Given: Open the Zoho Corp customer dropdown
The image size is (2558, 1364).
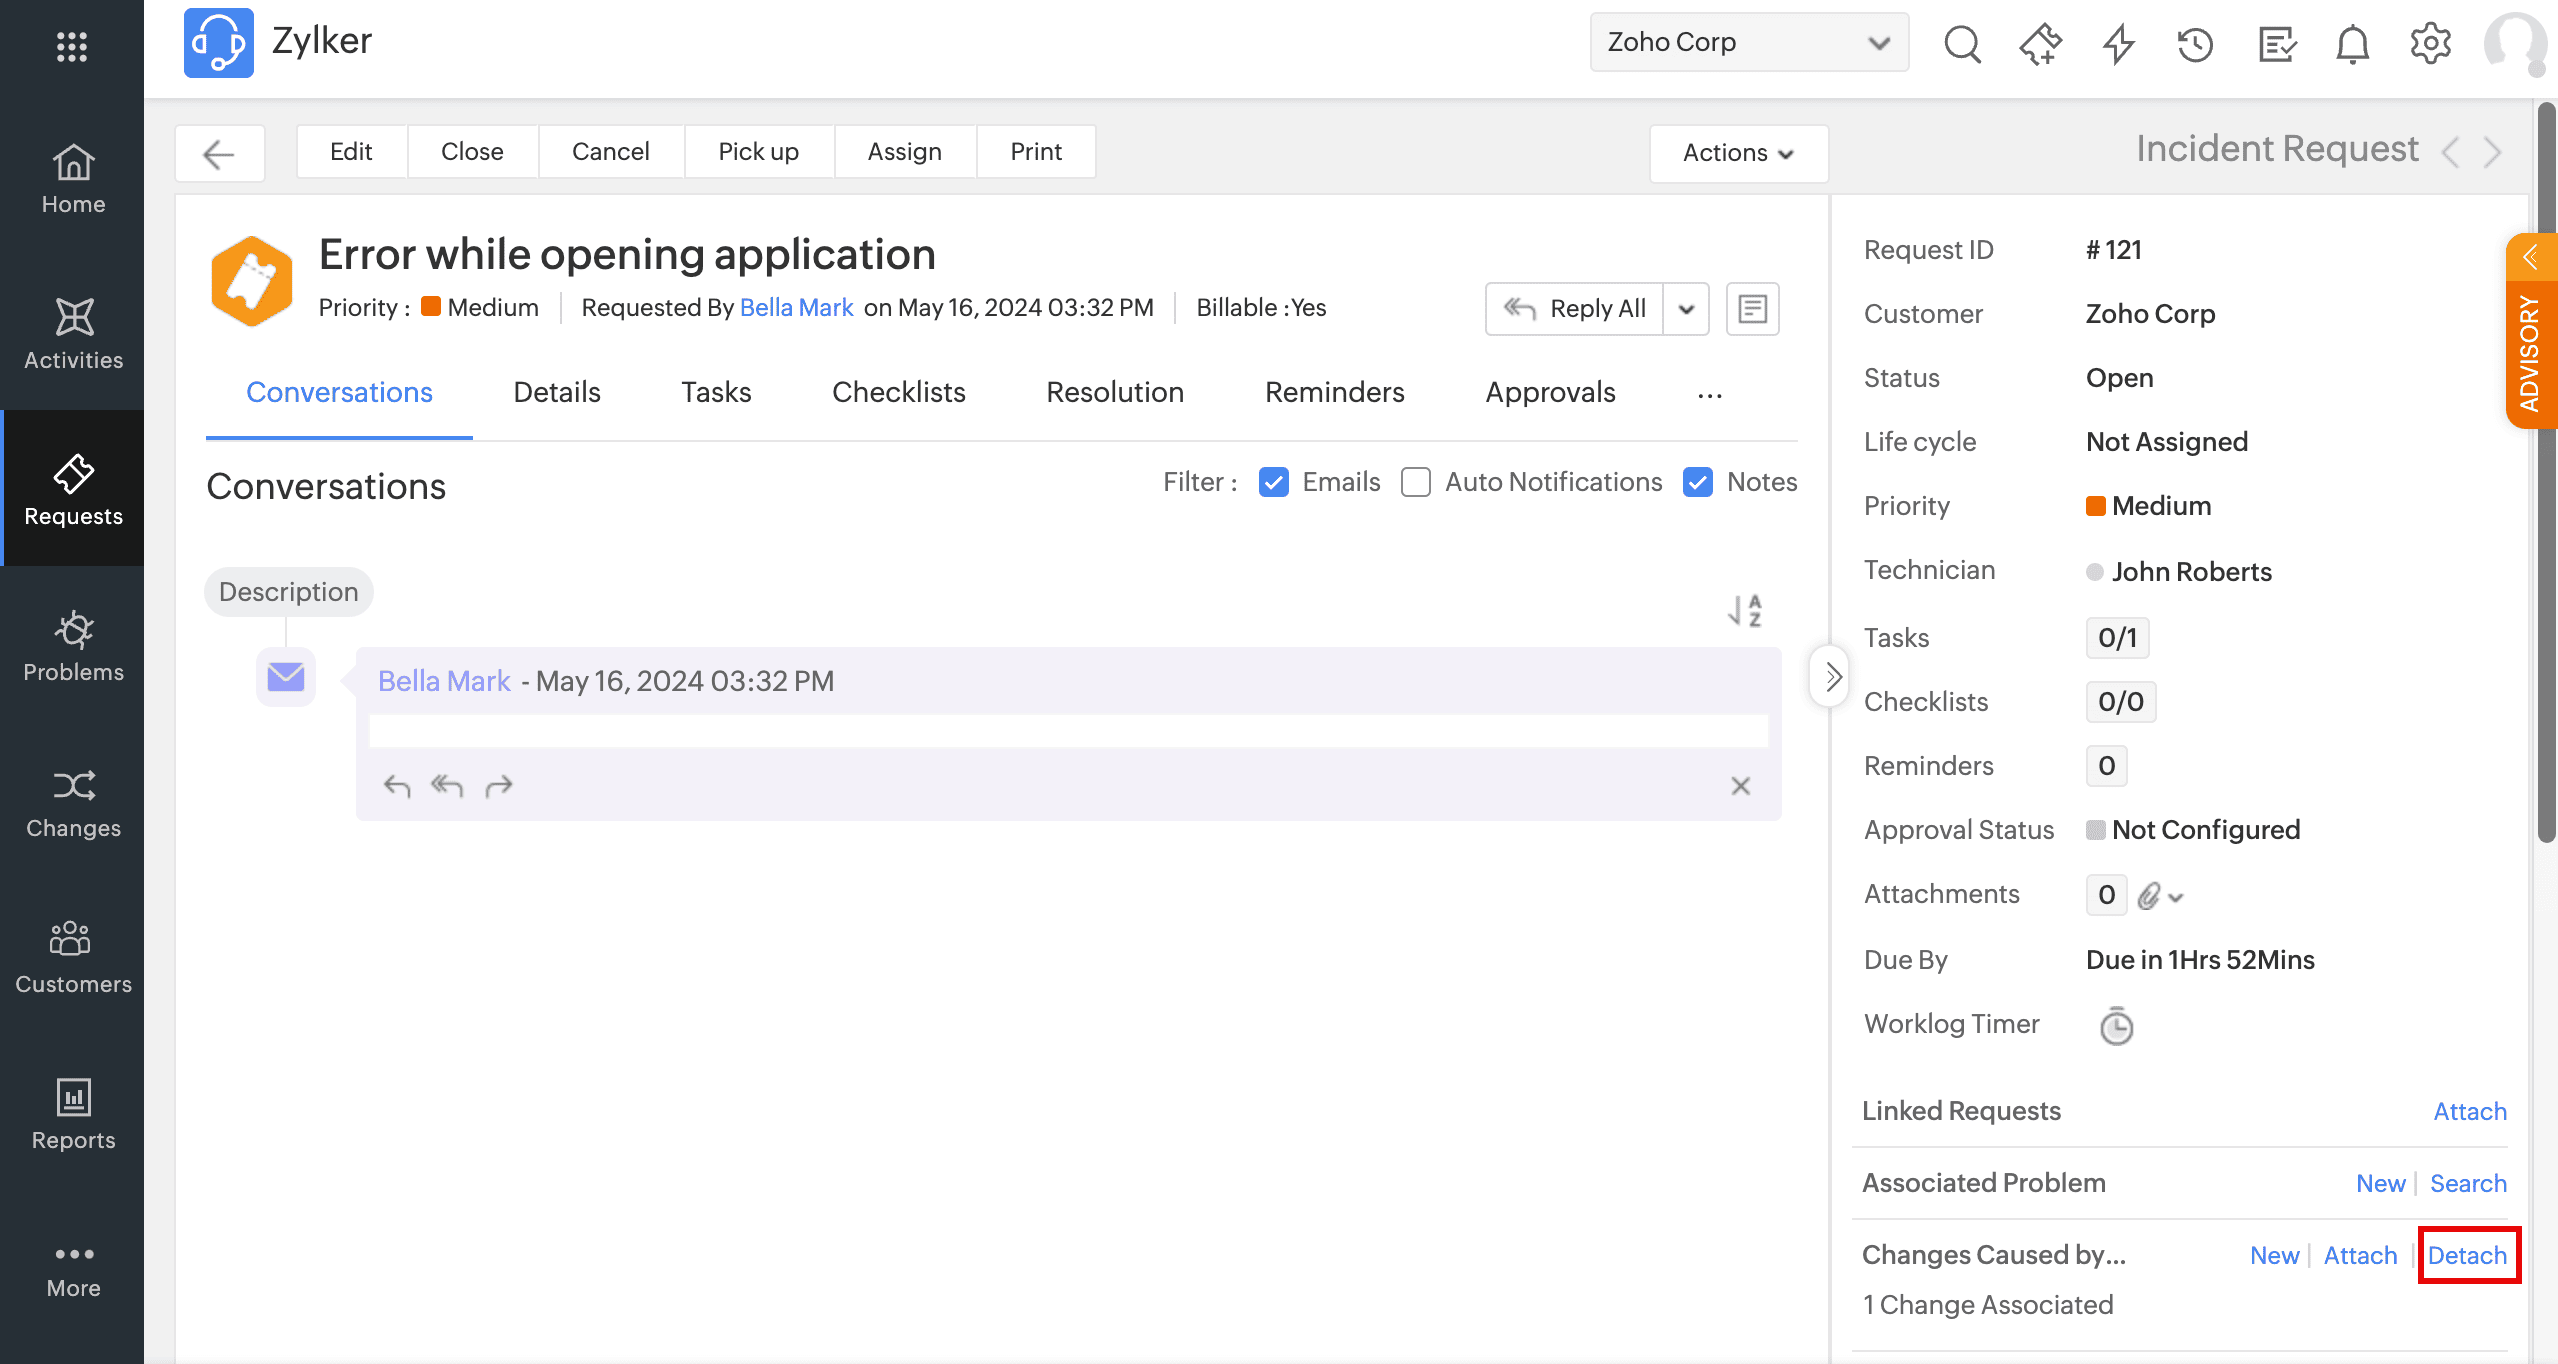Looking at the screenshot, I should (1748, 42).
